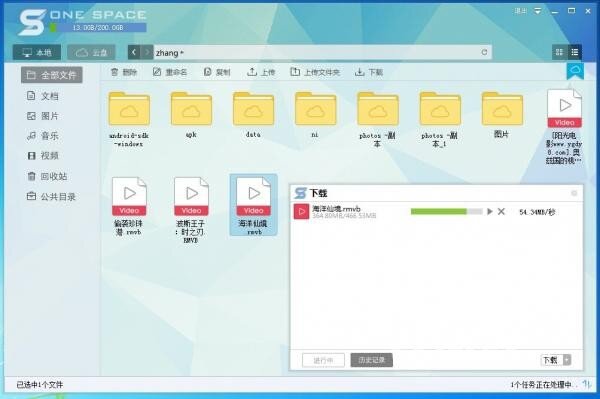Filter by 文档 (documents) in sidebar
Viewport: 600px width, 399px height.
coord(42,96)
